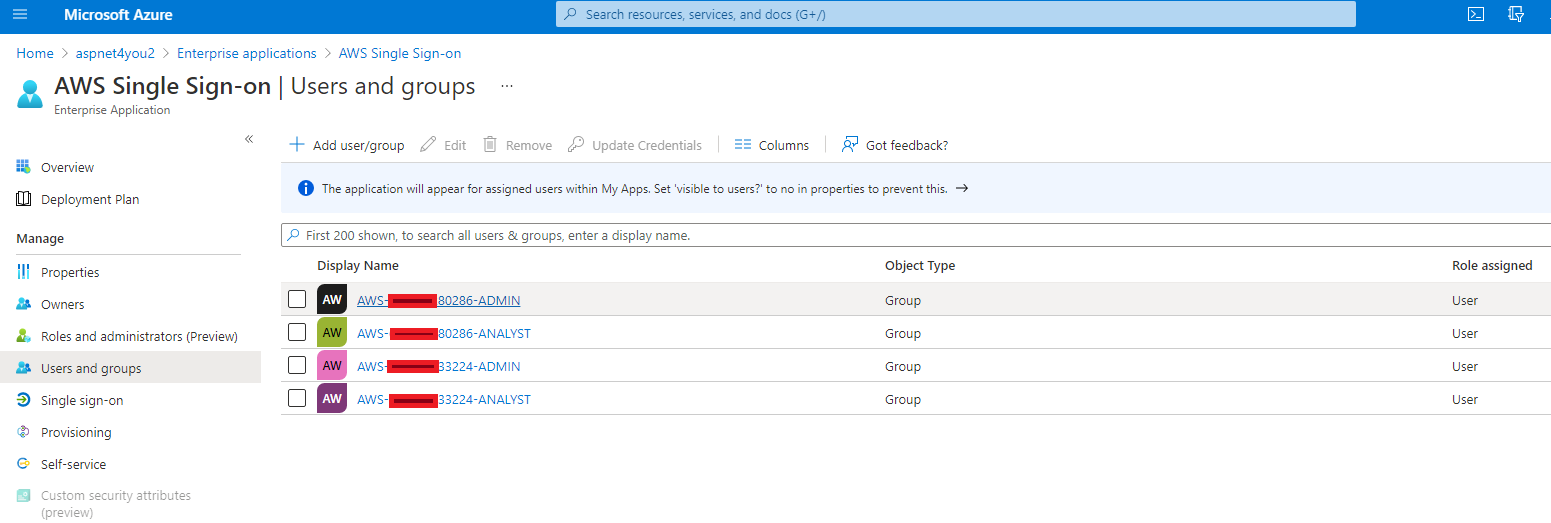This screenshot has height=523, width=1551.
Task: Click the Got feedback? button label
Action: pos(907,145)
